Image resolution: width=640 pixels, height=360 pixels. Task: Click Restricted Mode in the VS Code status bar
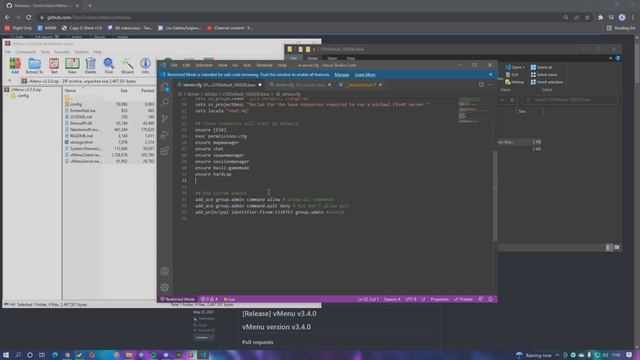point(178,299)
